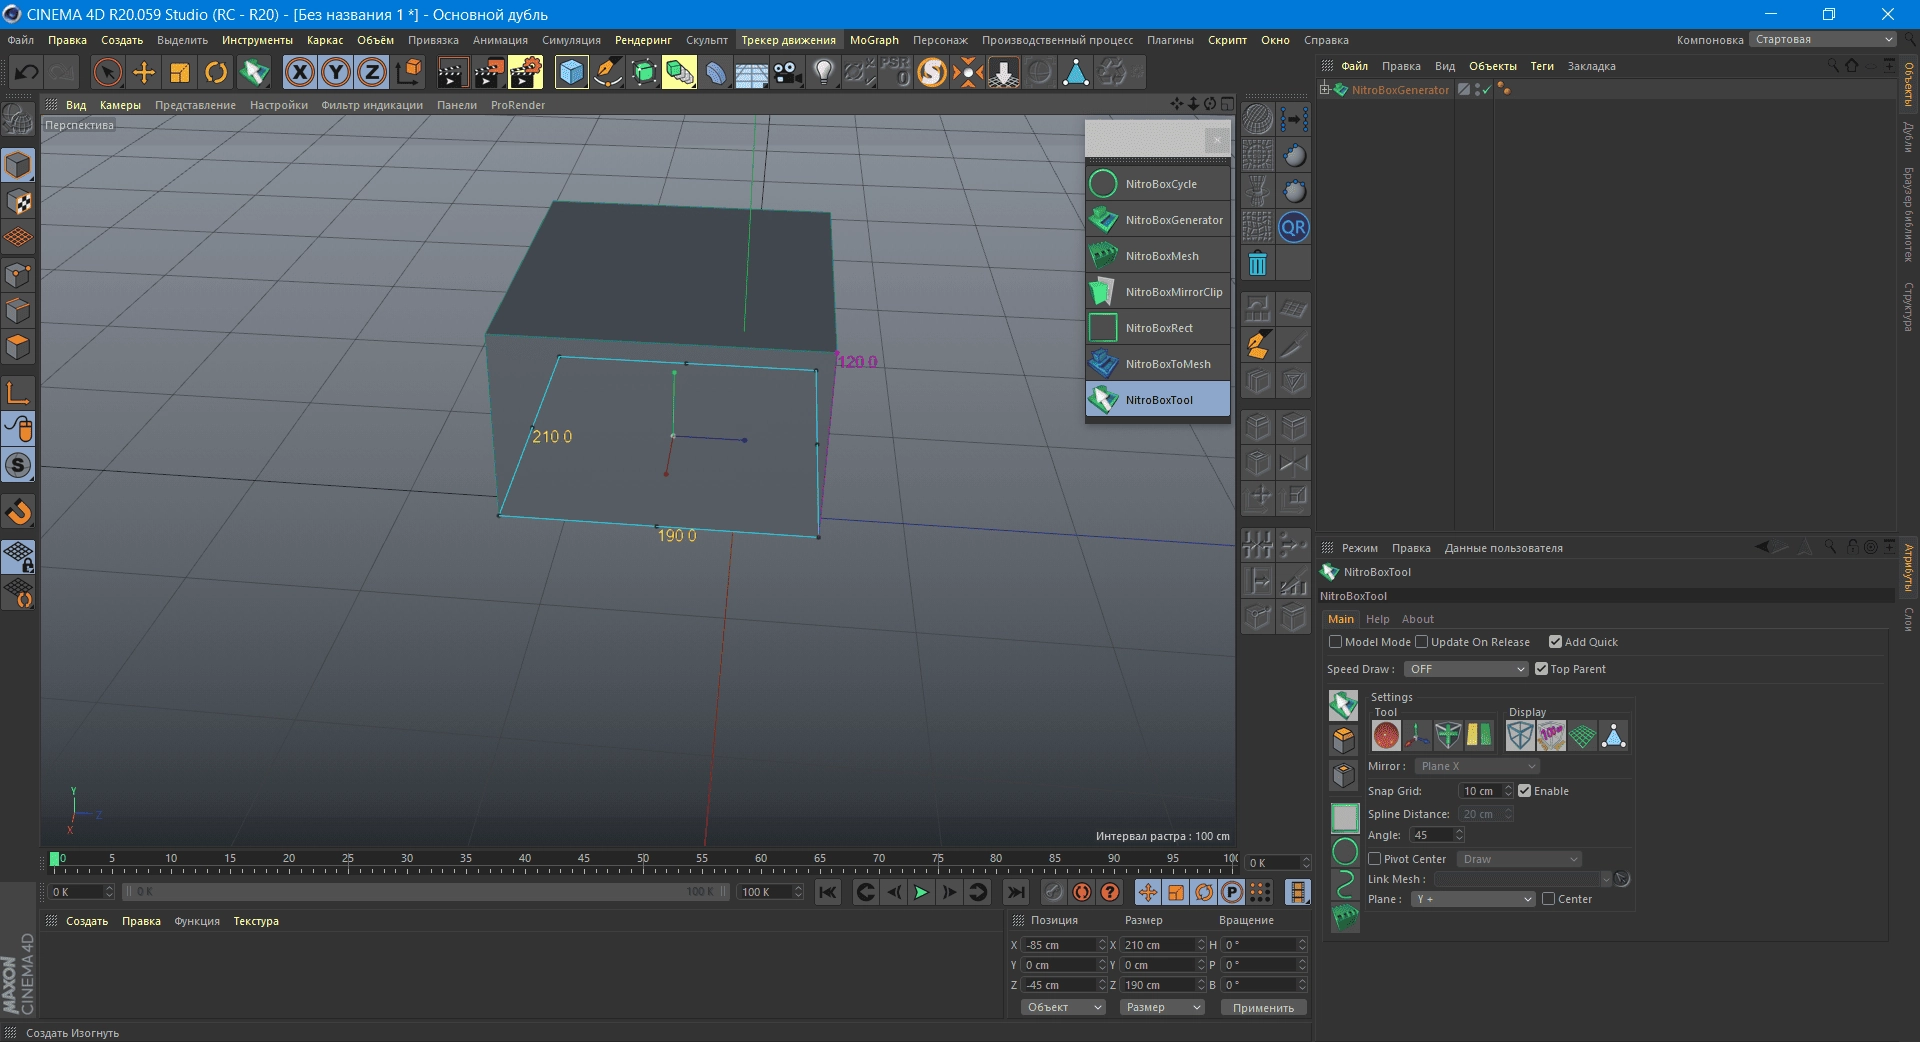Select NitroBoxMesh in popup list
This screenshot has height=1042, width=1920.
1158,256
